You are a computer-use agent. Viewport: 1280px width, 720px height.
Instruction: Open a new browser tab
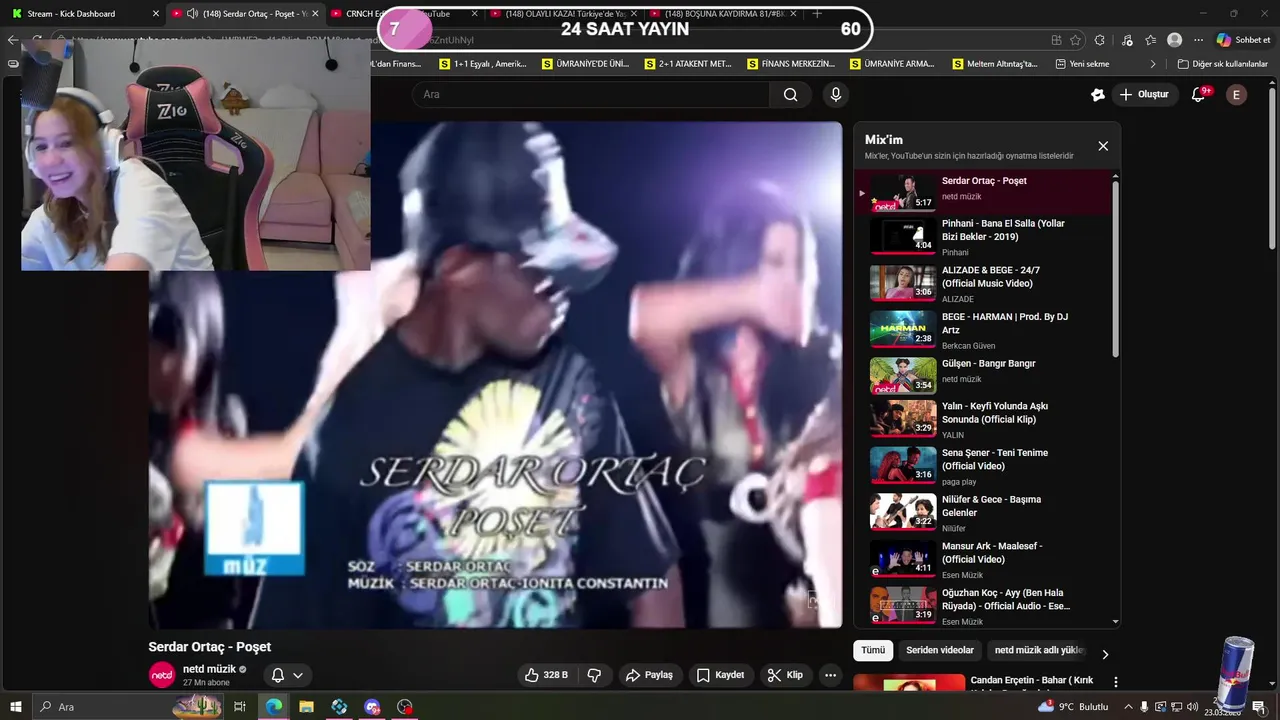tap(817, 14)
